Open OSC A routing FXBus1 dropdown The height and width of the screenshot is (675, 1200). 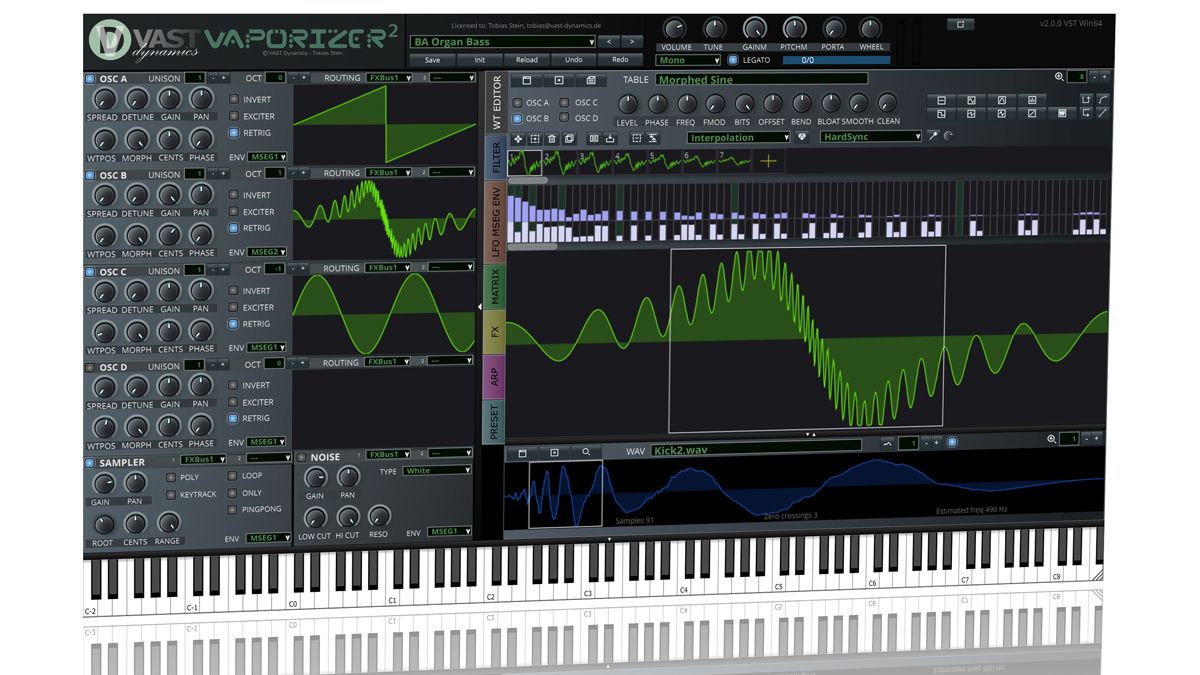pos(389,77)
